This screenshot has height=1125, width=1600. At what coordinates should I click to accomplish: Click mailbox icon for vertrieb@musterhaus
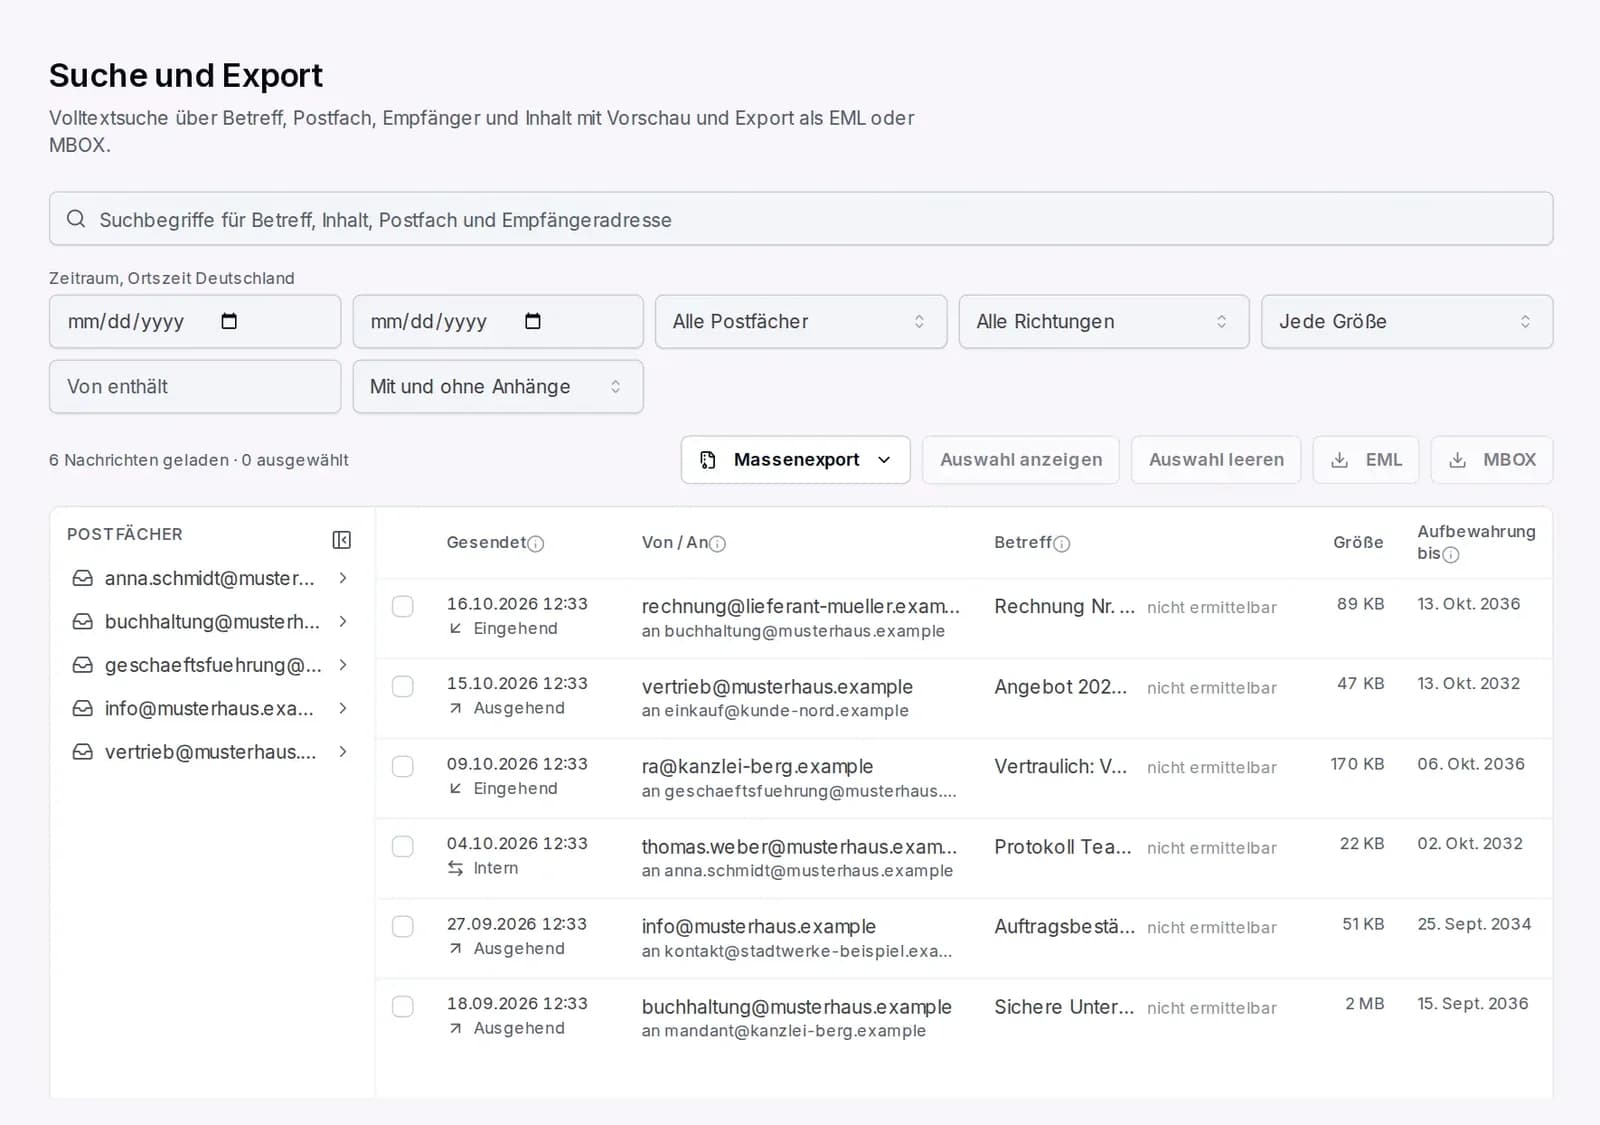coord(83,752)
